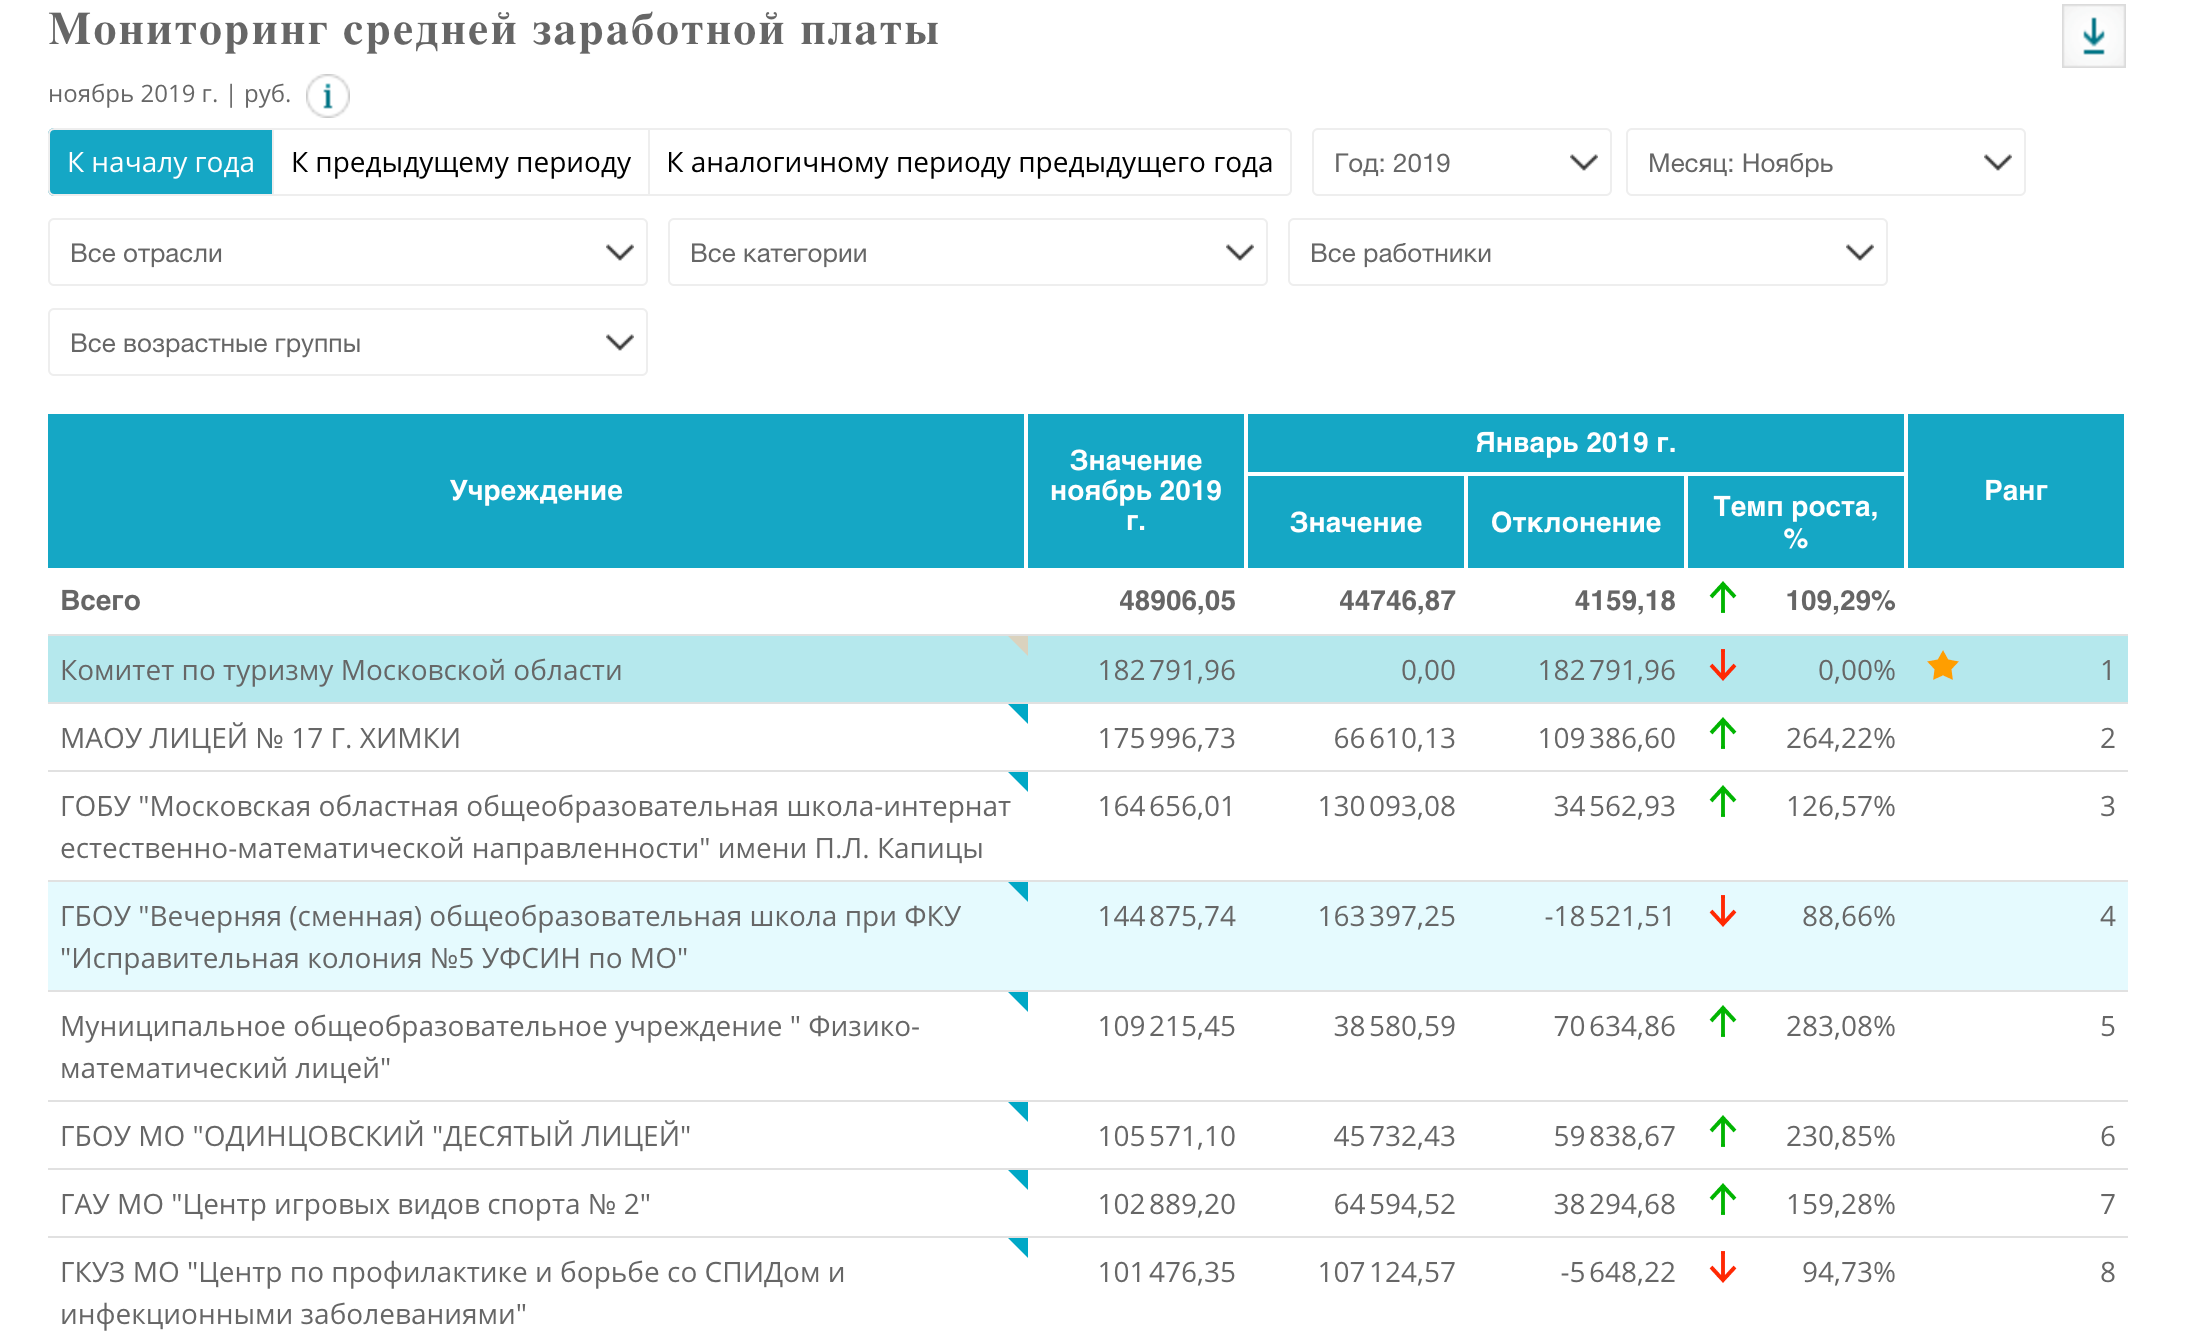This screenshot has height=1342, width=2196.
Task: Expand the Все категории dropdown
Action: (968, 253)
